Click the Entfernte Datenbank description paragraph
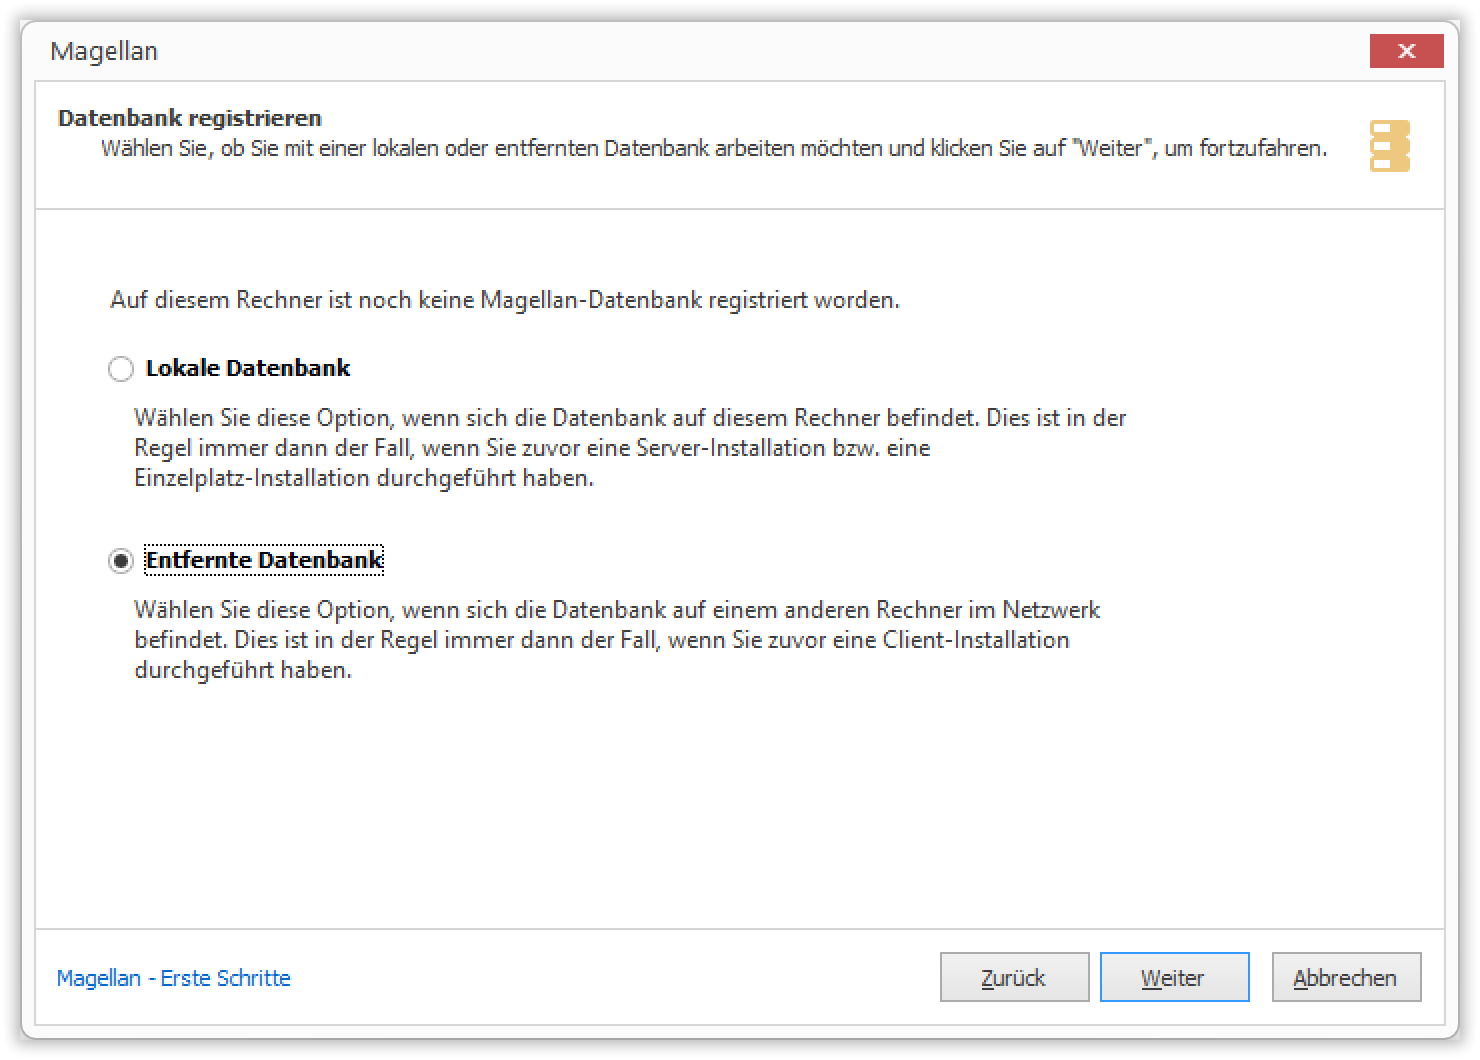 pyautogui.click(x=617, y=640)
